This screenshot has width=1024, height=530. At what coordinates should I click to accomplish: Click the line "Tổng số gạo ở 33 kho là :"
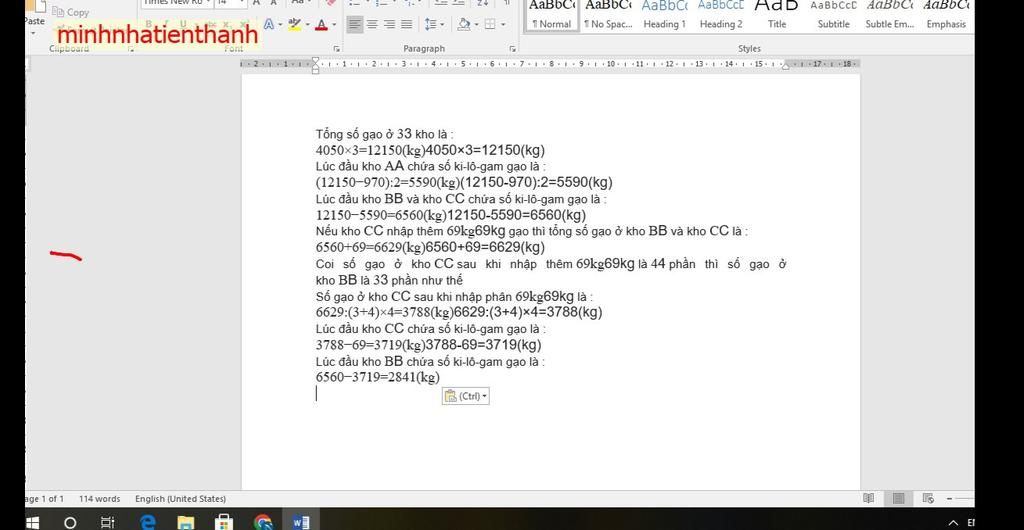click(385, 134)
